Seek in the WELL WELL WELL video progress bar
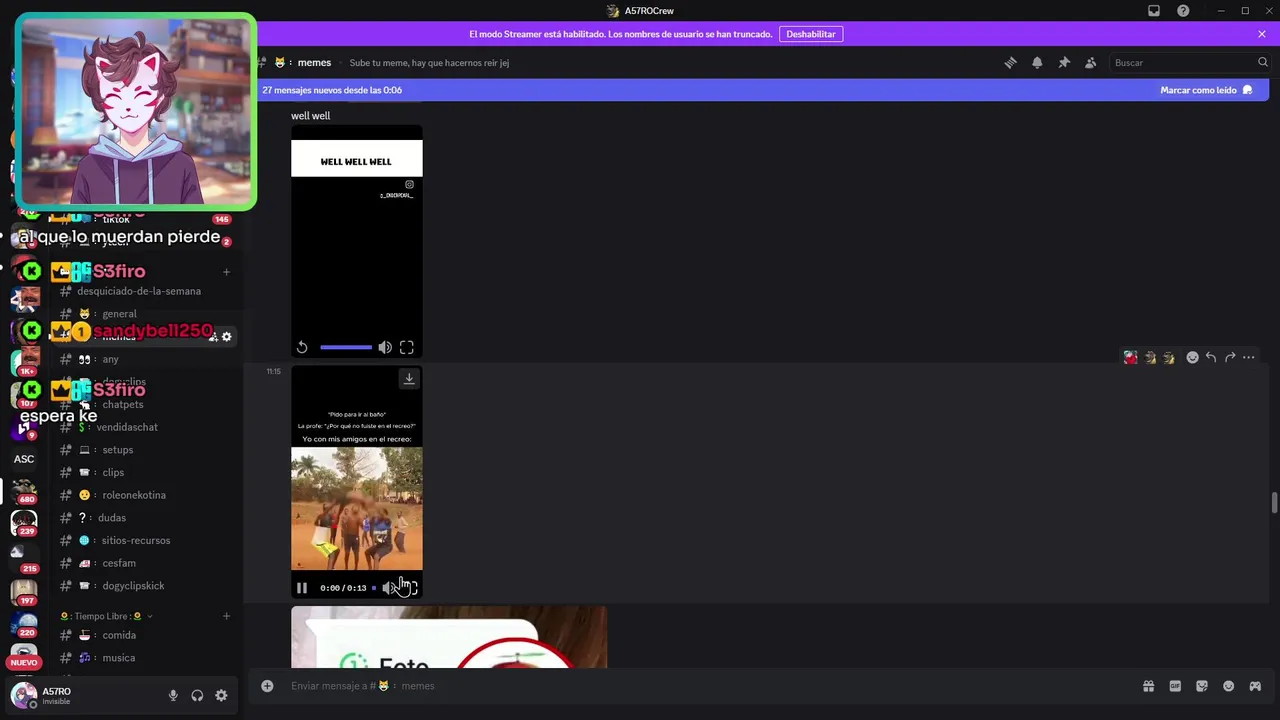 click(x=346, y=347)
